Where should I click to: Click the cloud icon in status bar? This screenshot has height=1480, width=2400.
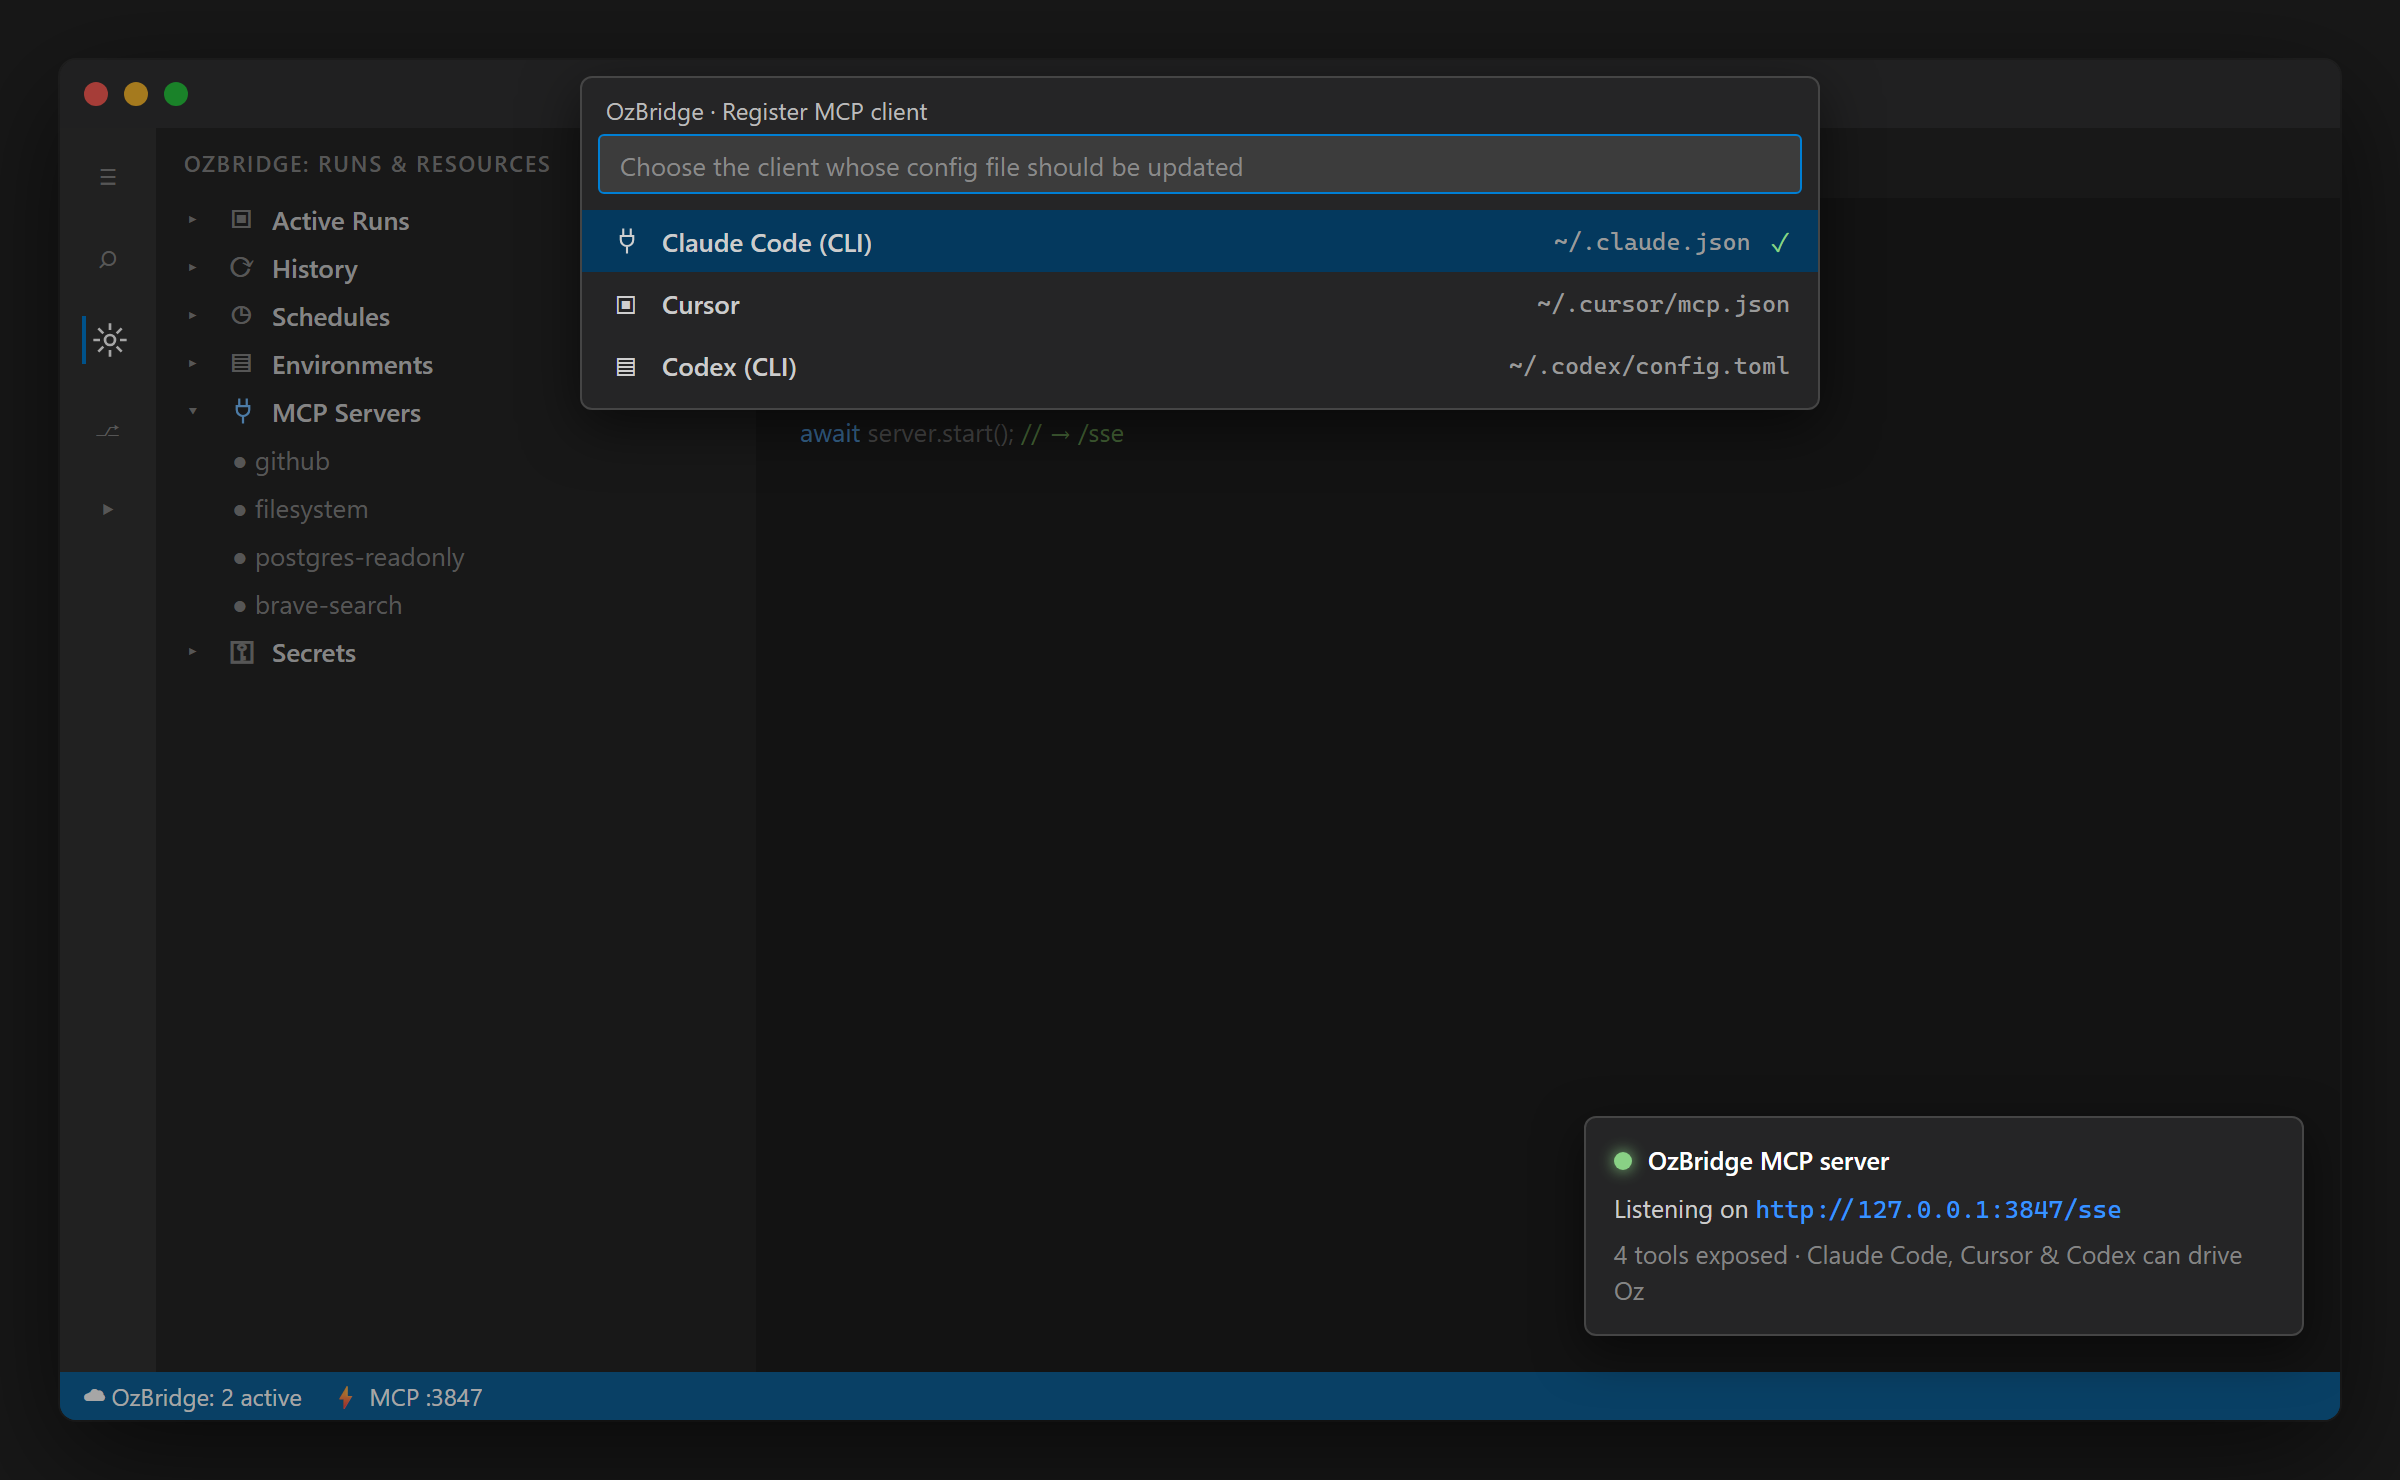click(94, 1396)
